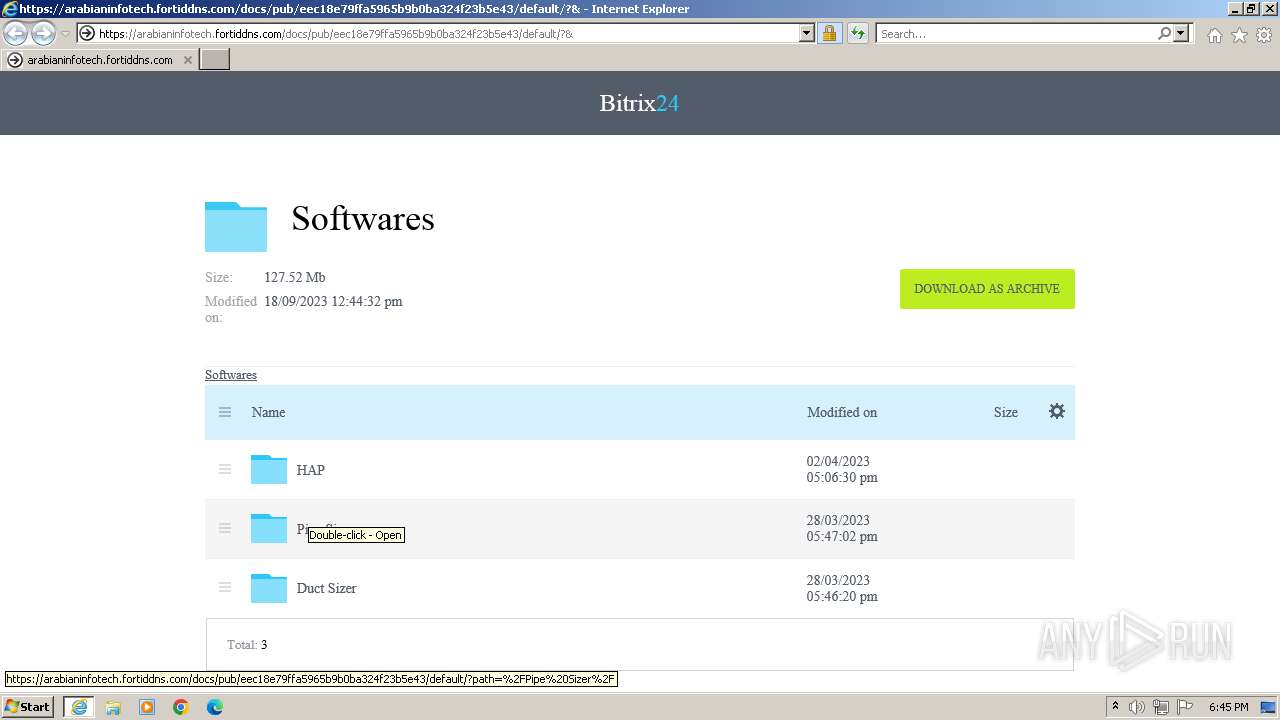
Task: Open the search provider dropdown arrow
Action: pos(1181,34)
